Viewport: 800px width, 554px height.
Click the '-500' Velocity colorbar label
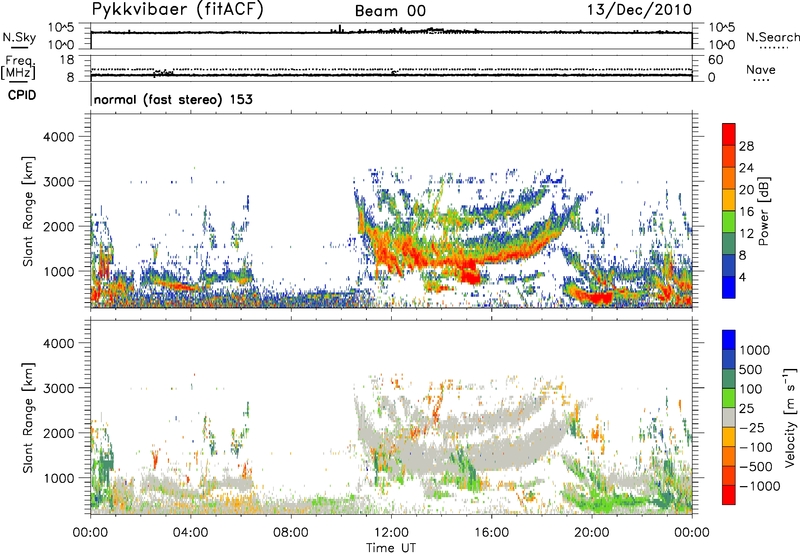coord(755,466)
